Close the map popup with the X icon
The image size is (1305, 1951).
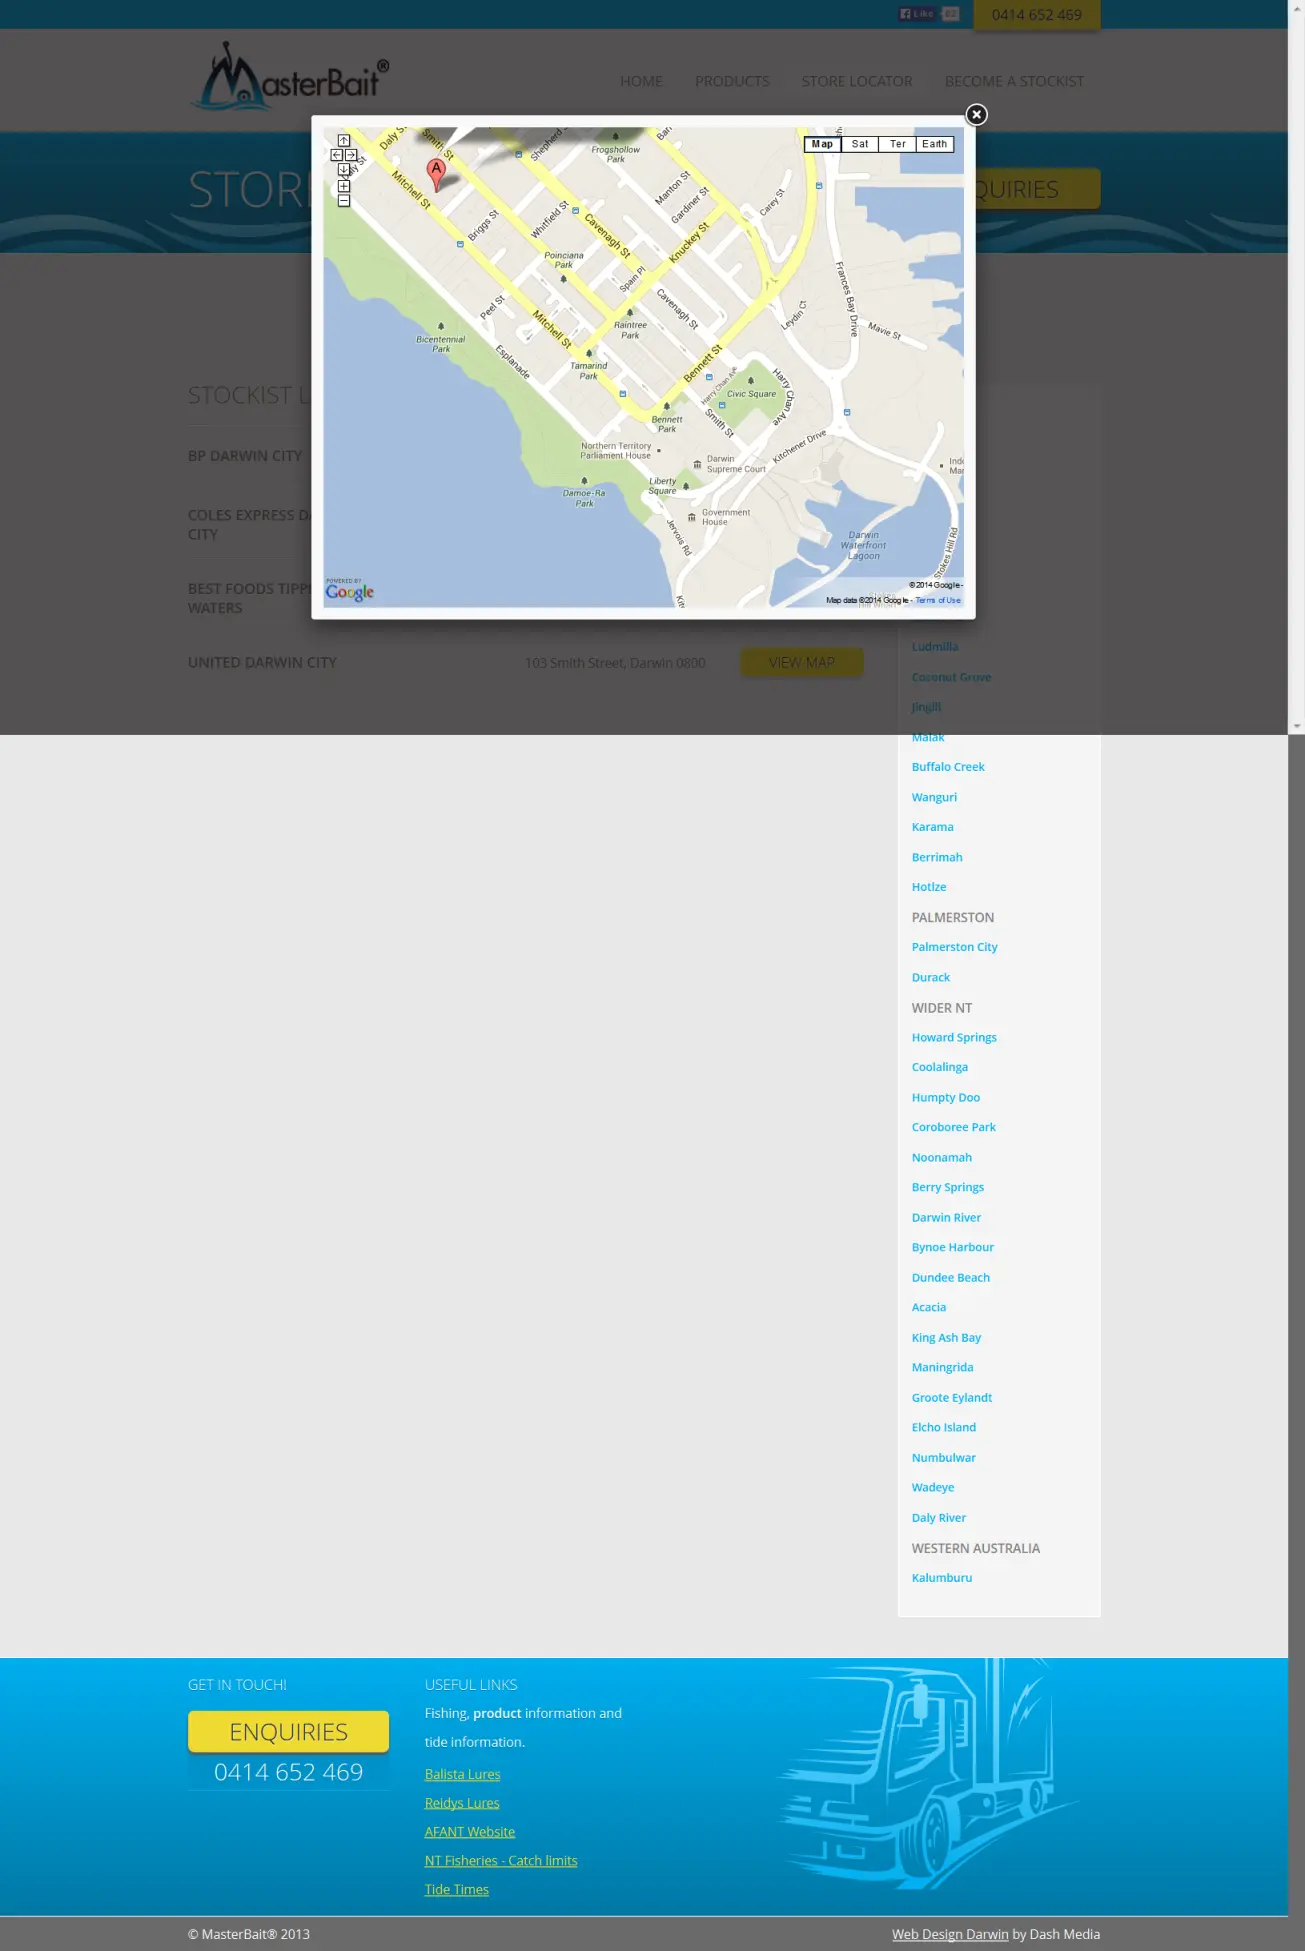pos(976,115)
